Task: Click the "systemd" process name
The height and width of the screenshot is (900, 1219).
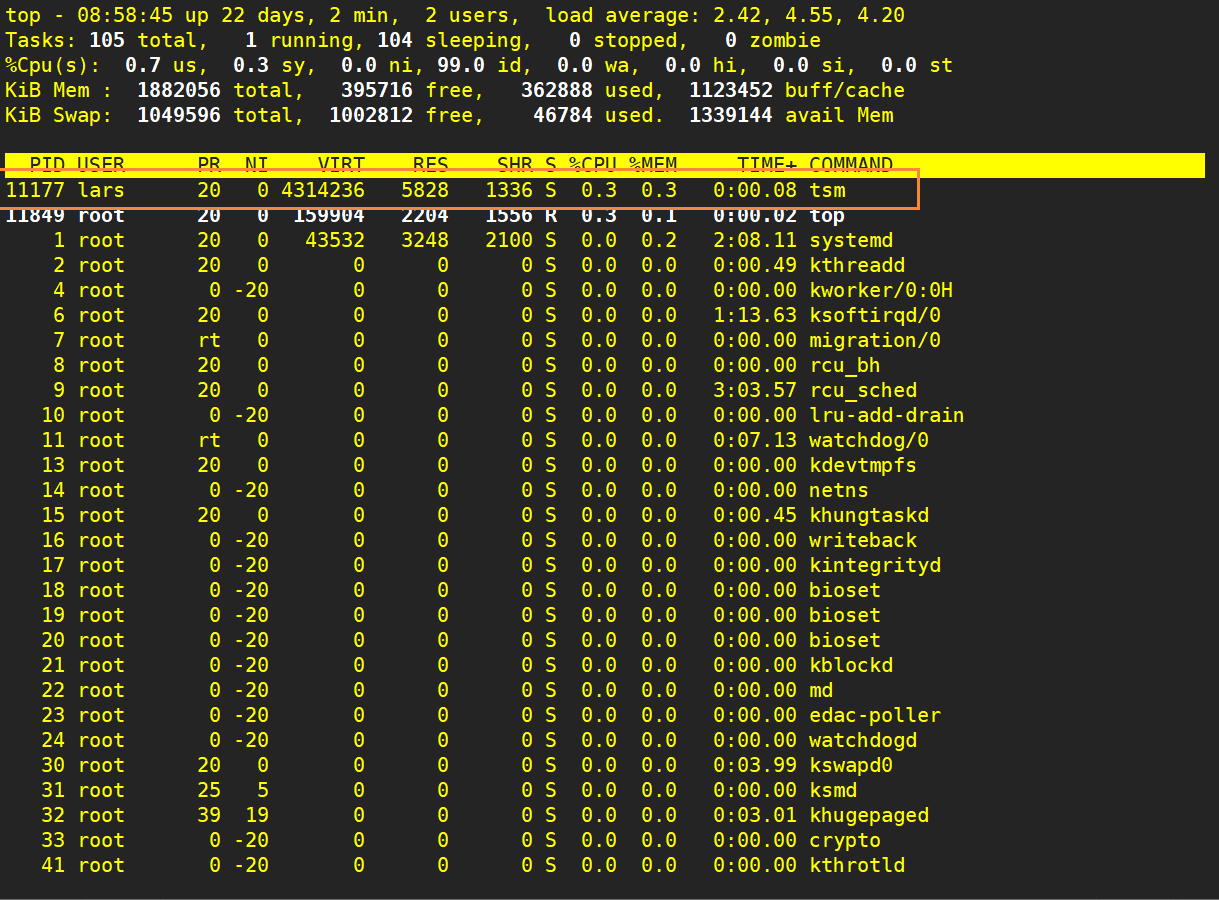Action: click(x=851, y=240)
